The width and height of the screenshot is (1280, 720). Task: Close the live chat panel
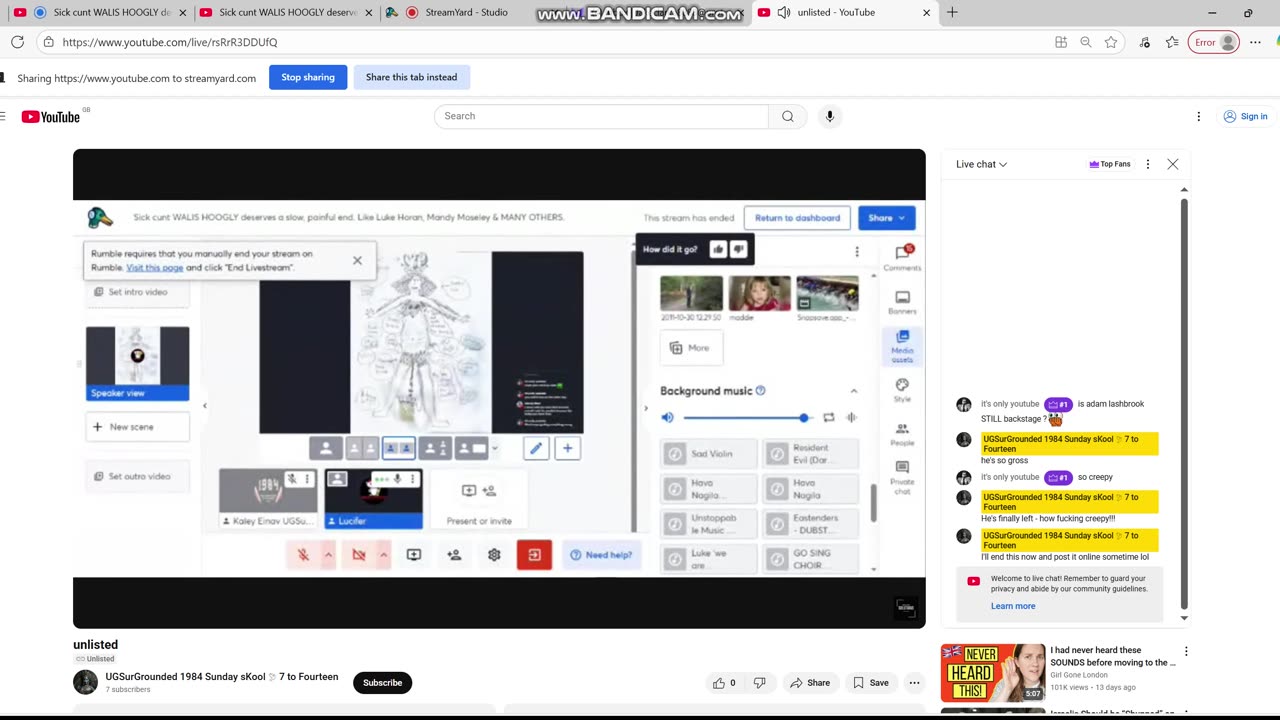point(1173,164)
